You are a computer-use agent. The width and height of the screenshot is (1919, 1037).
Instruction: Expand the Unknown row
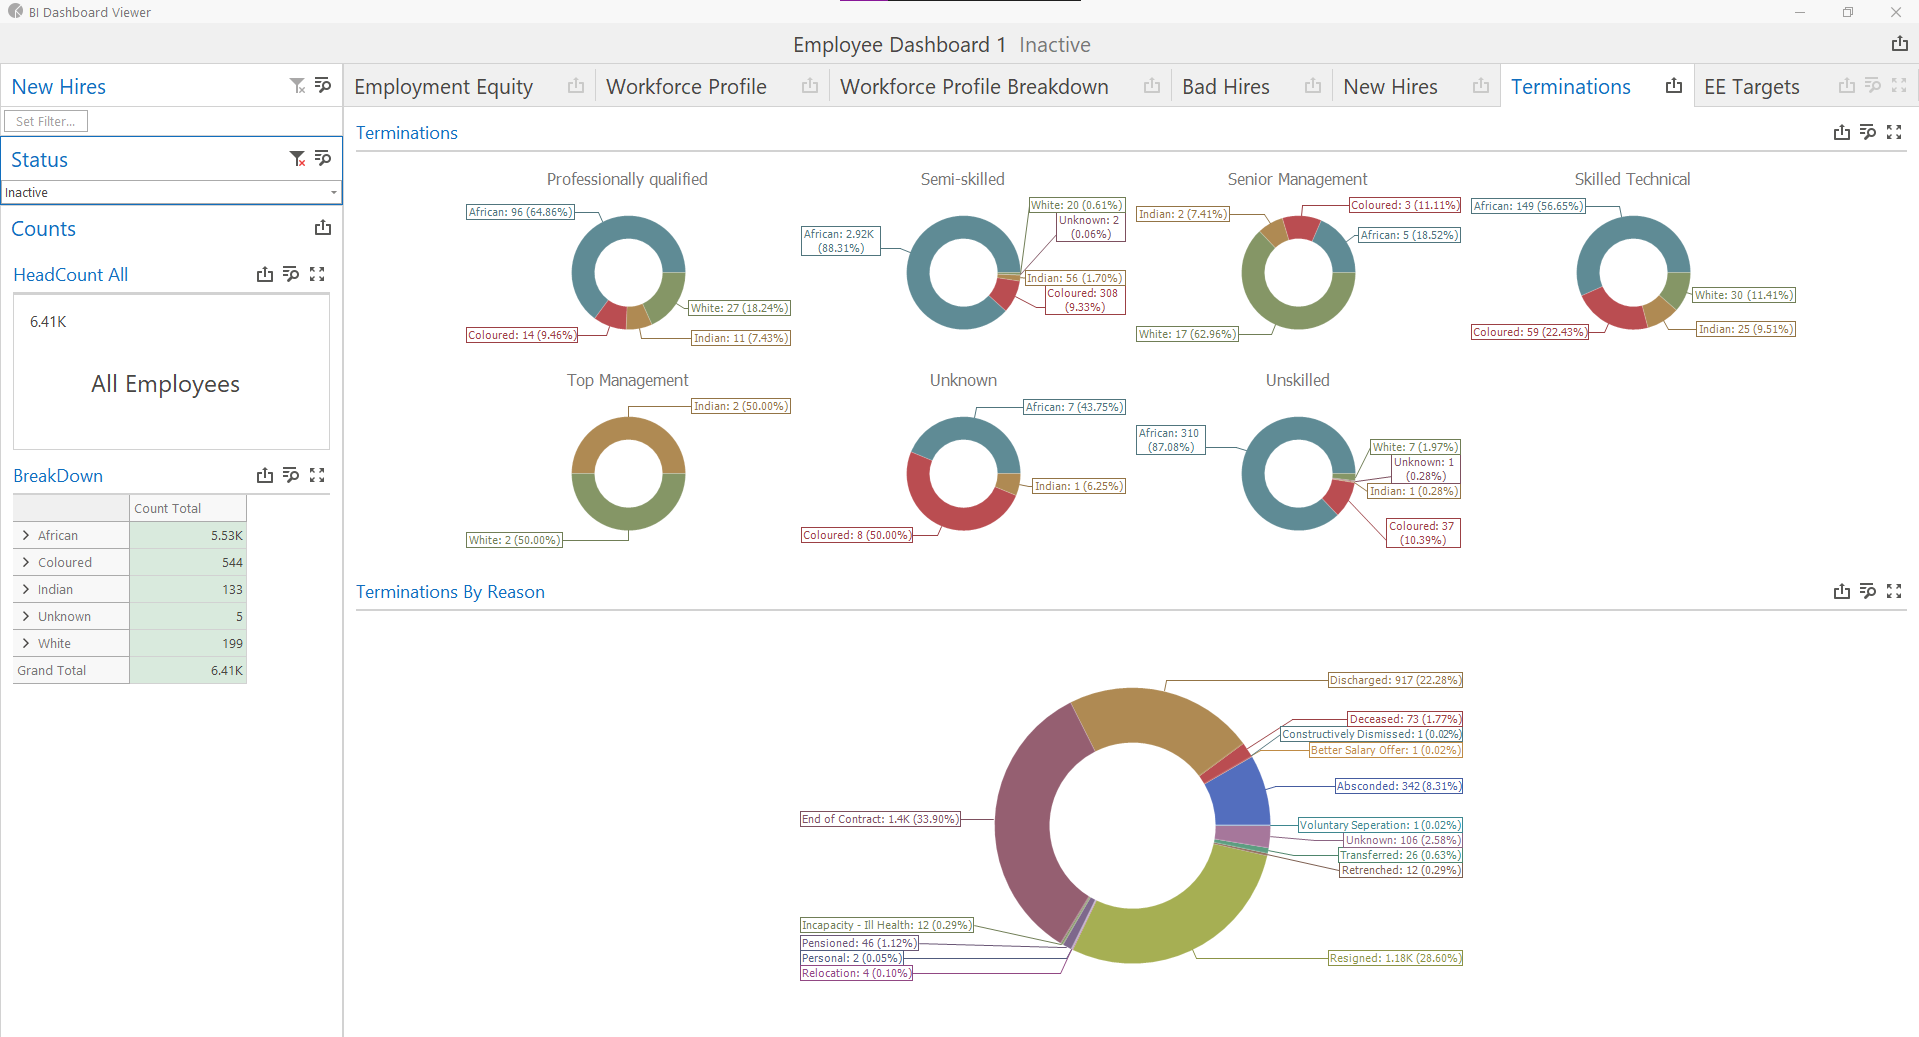[25, 616]
